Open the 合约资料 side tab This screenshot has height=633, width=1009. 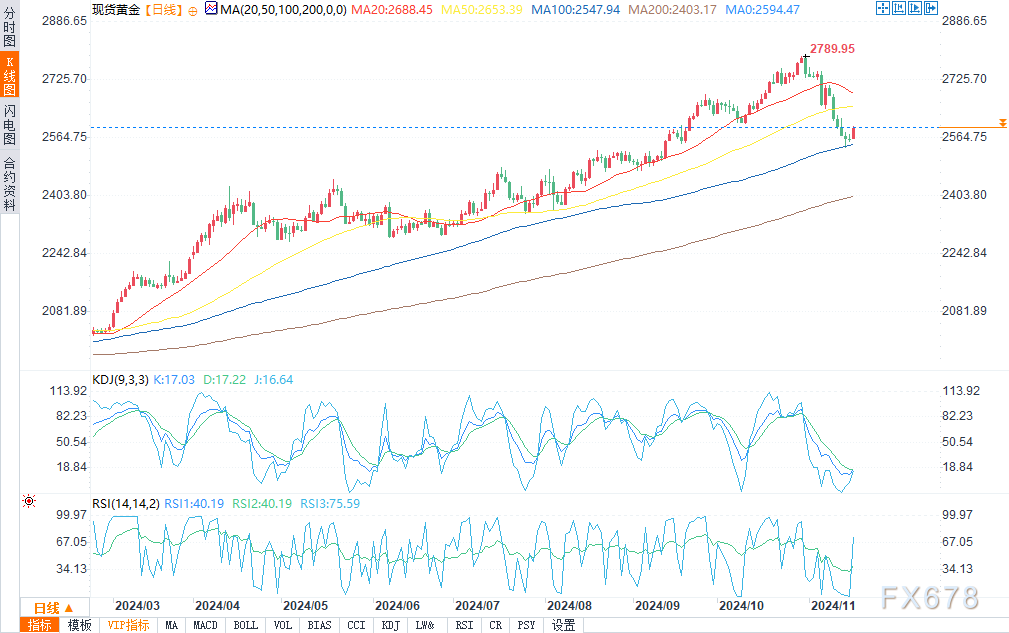[9, 183]
